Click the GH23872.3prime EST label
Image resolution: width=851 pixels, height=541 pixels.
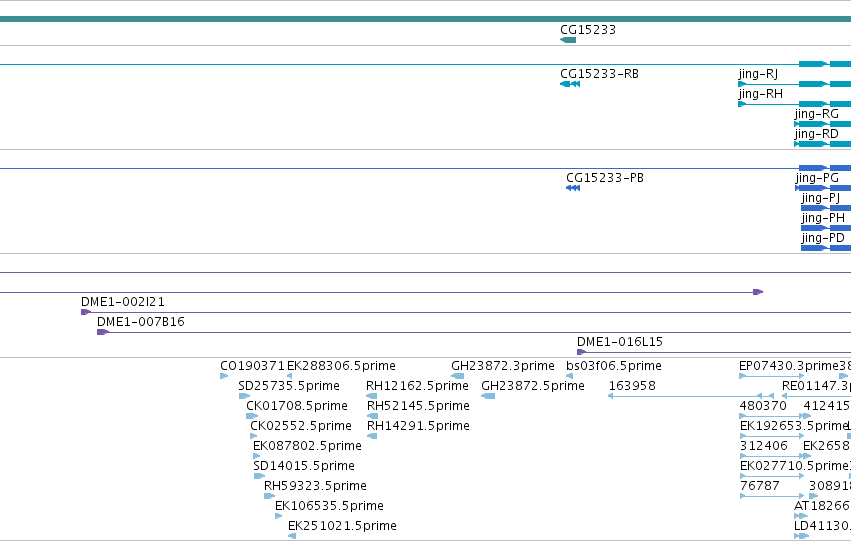click(x=503, y=366)
